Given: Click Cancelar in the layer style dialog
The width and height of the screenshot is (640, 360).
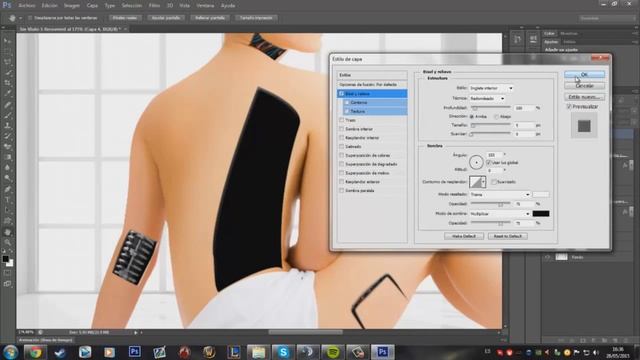Looking at the screenshot, I should tap(584, 86).
